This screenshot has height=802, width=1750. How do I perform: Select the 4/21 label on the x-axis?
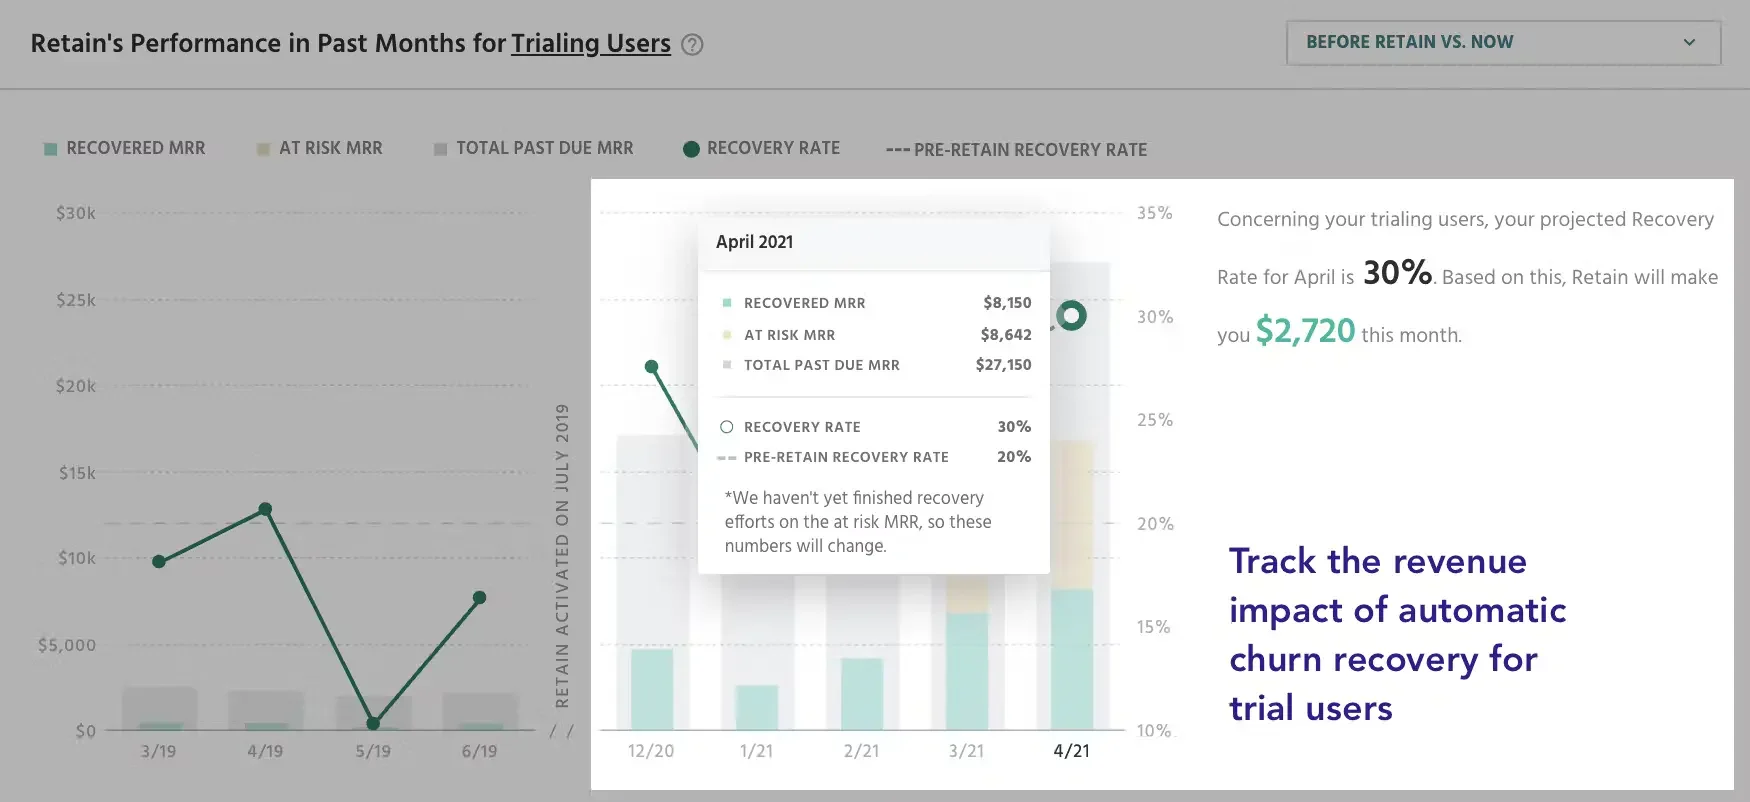1073,750
